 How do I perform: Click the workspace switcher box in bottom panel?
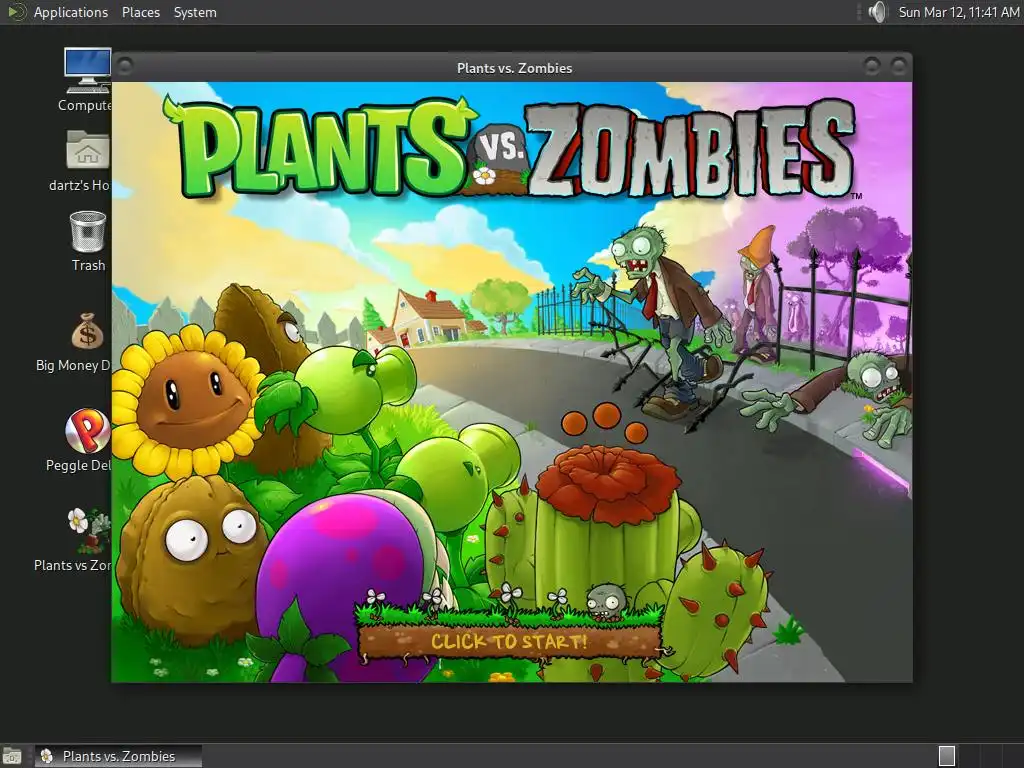click(947, 756)
